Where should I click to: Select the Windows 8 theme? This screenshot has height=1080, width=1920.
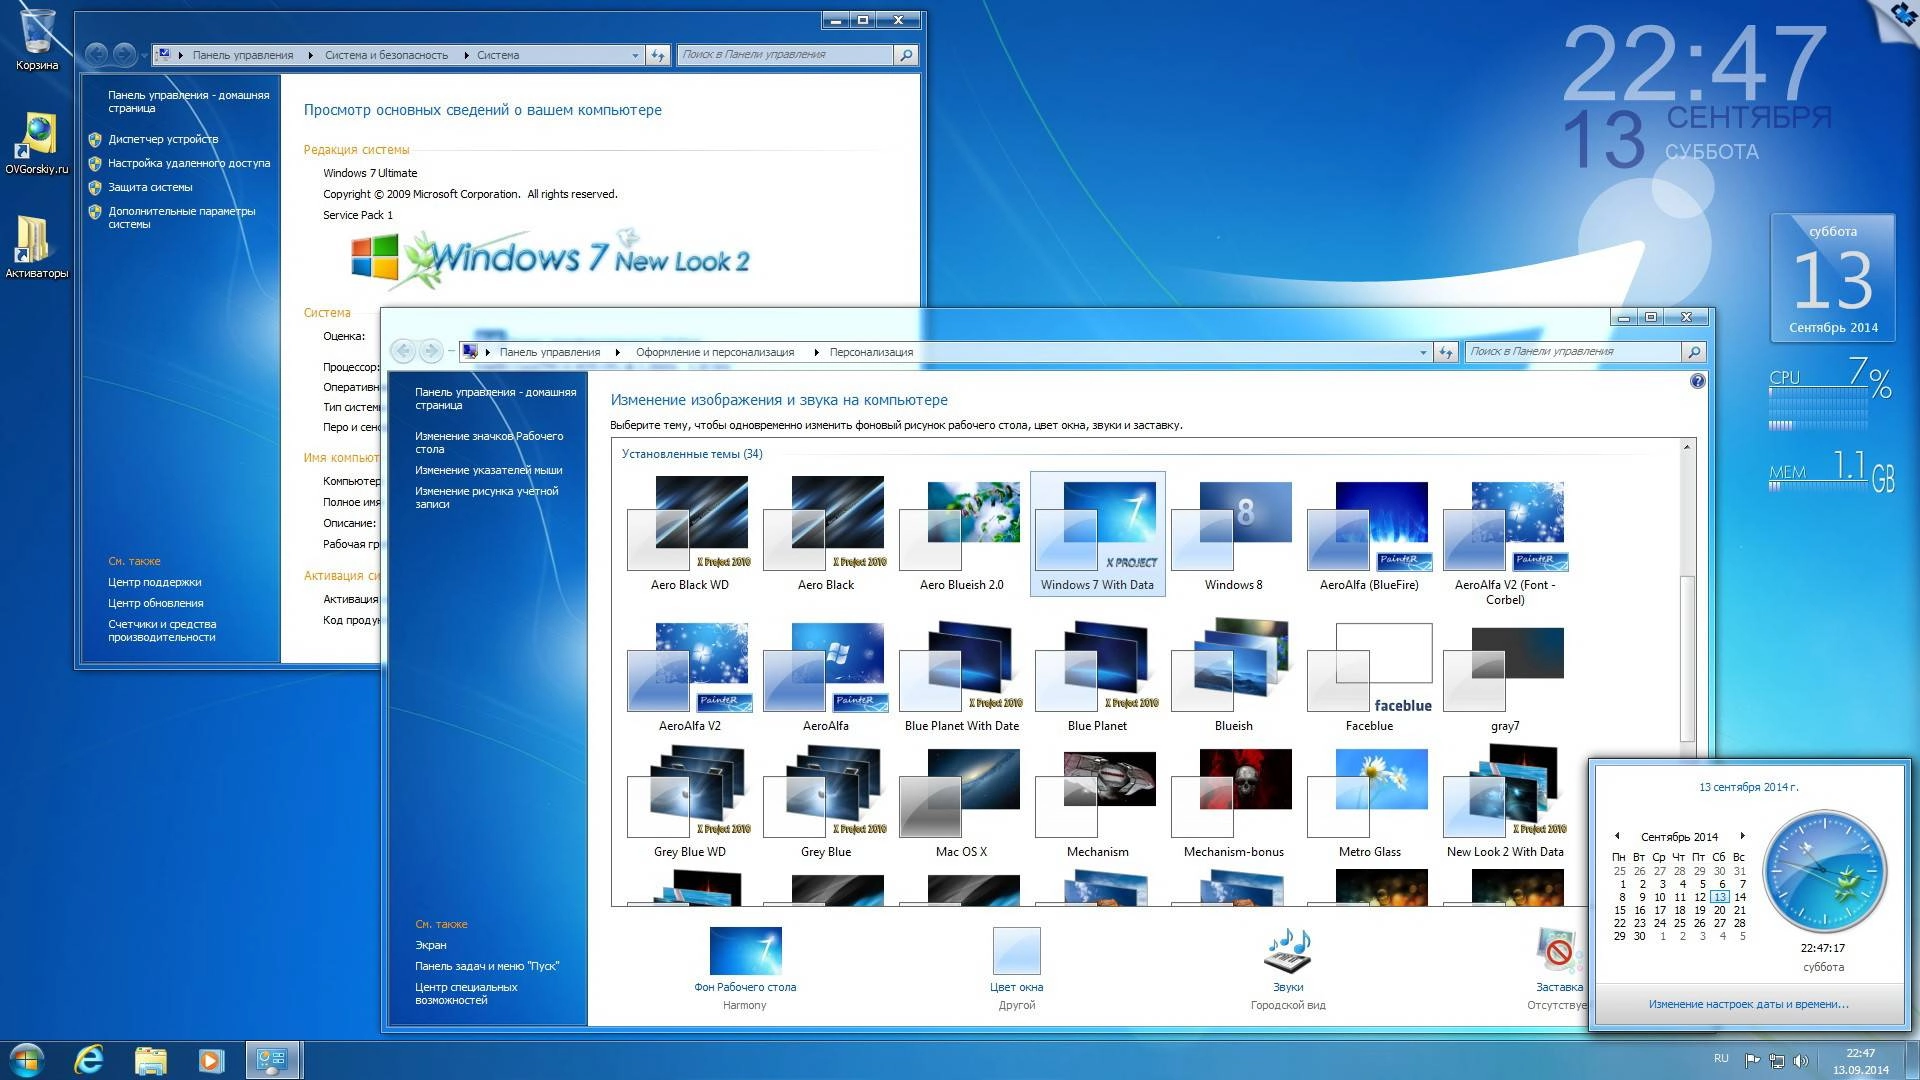click(x=1233, y=534)
